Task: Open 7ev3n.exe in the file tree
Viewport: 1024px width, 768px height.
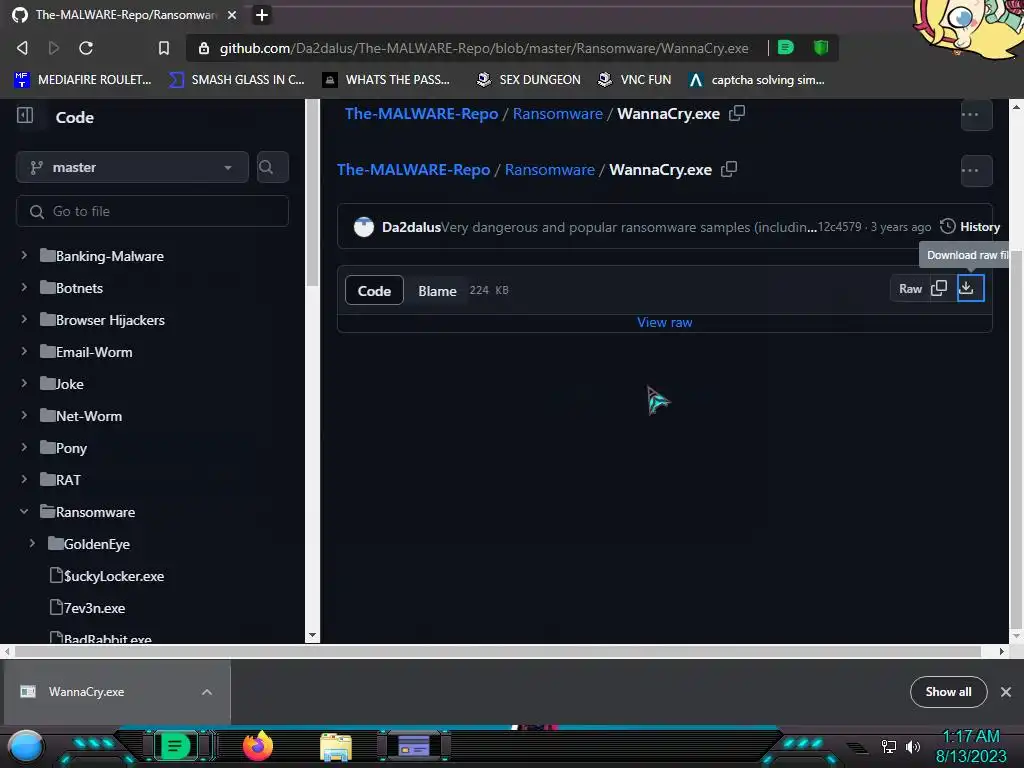Action: (94, 608)
